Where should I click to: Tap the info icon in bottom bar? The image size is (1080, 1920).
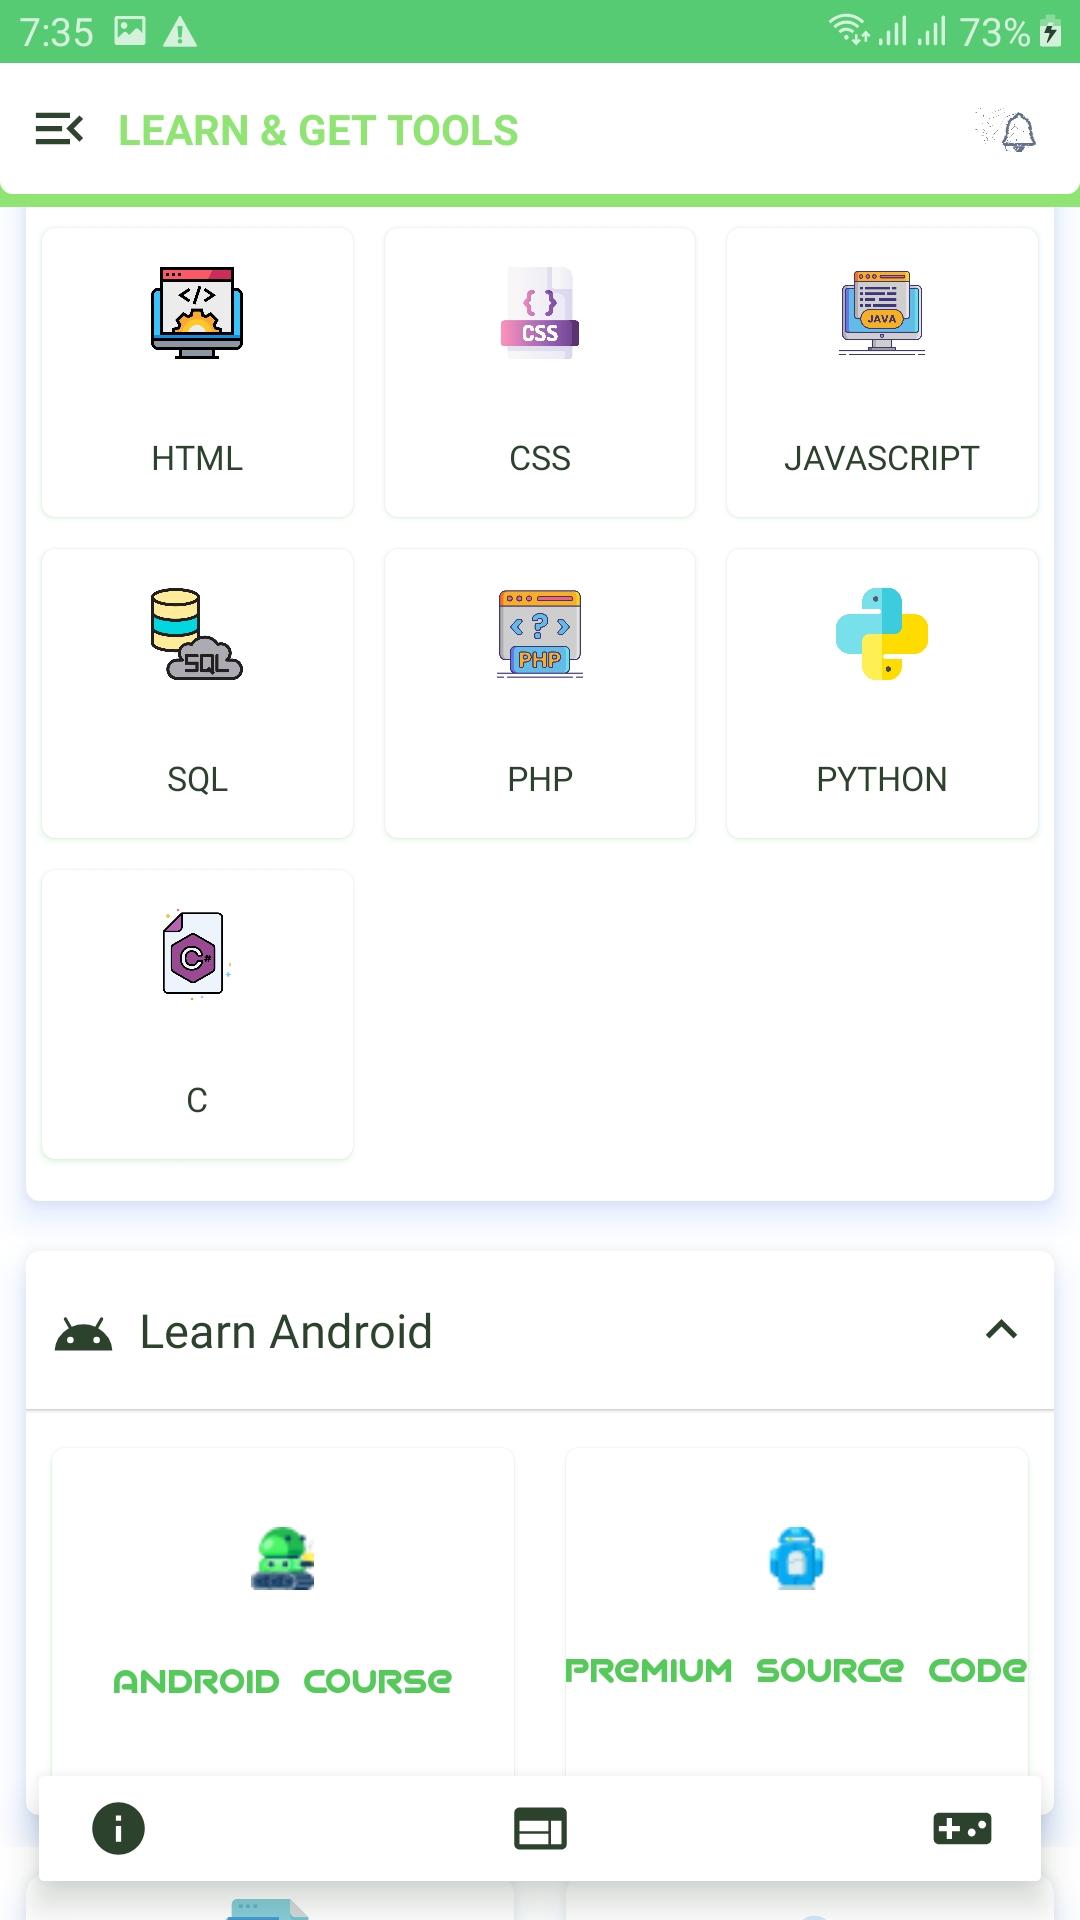pos(118,1828)
